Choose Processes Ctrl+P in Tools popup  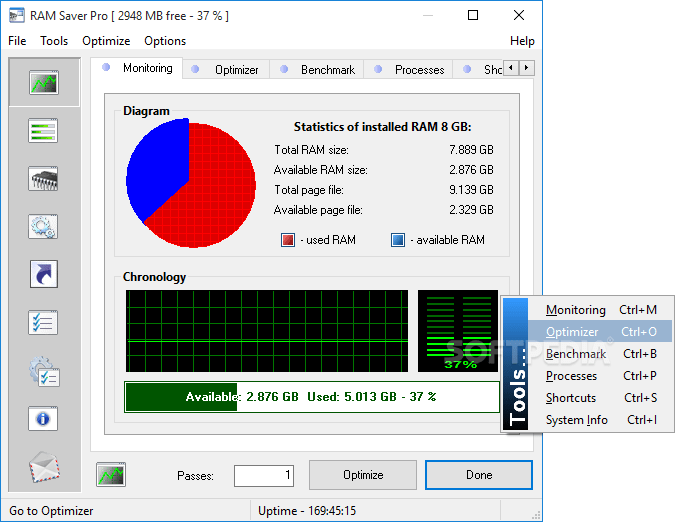[x=601, y=376]
